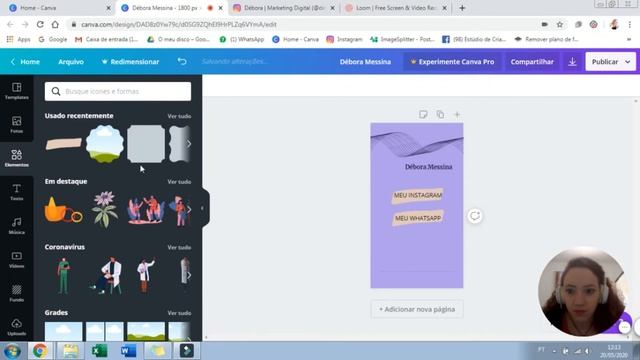
Task: Open a new browser tab
Action: click(462, 8)
